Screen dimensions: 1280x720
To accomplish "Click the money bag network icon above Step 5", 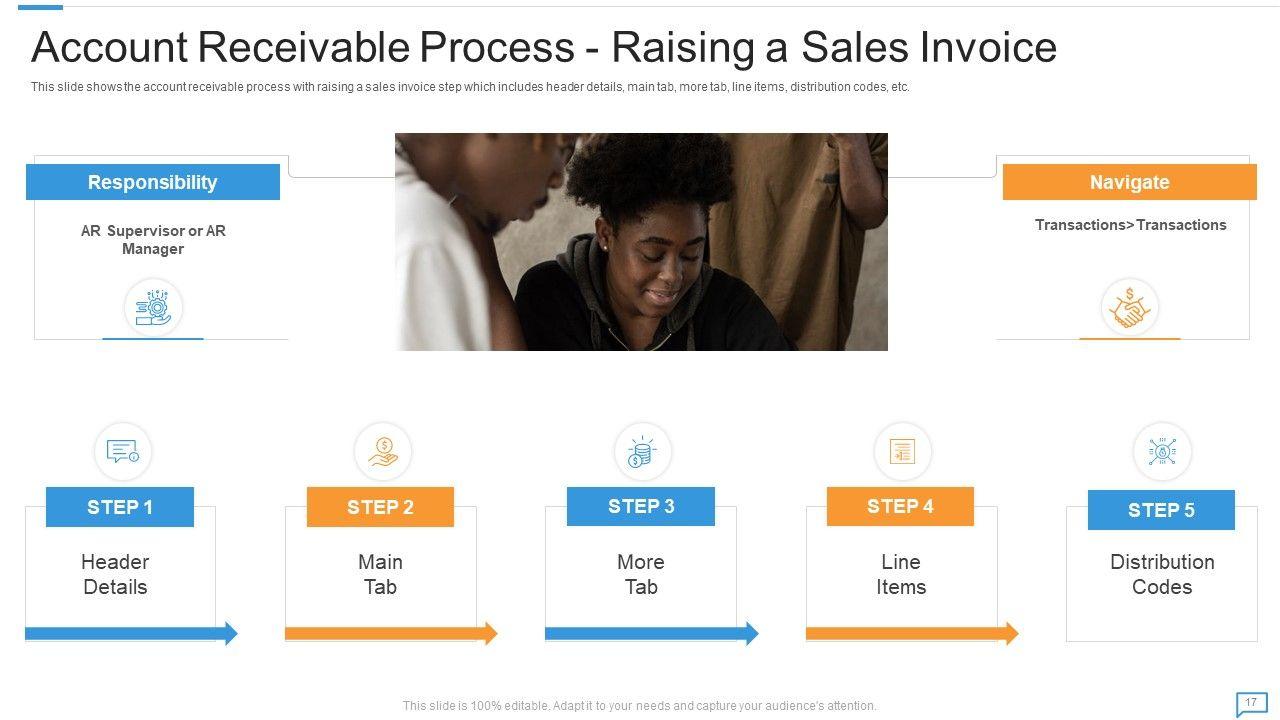I will (1162, 452).
